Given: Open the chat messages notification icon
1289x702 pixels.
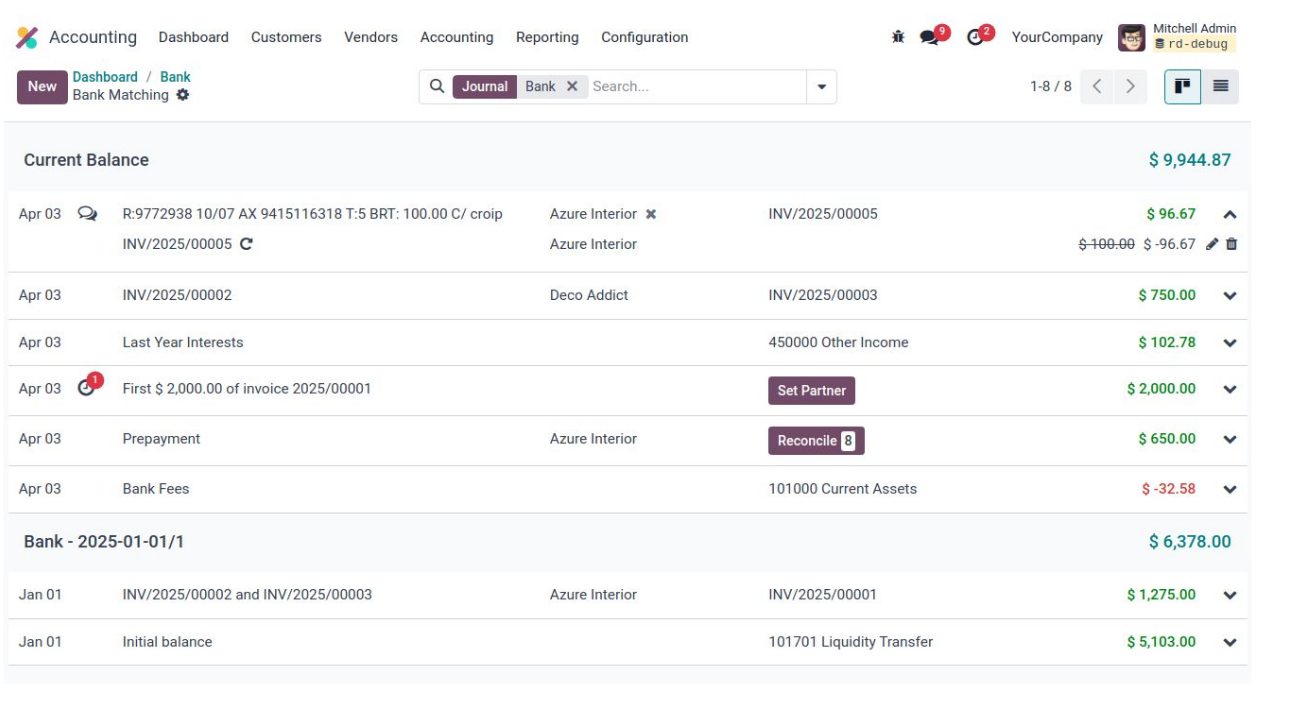Looking at the screenshot, I should tap(930, 37).
